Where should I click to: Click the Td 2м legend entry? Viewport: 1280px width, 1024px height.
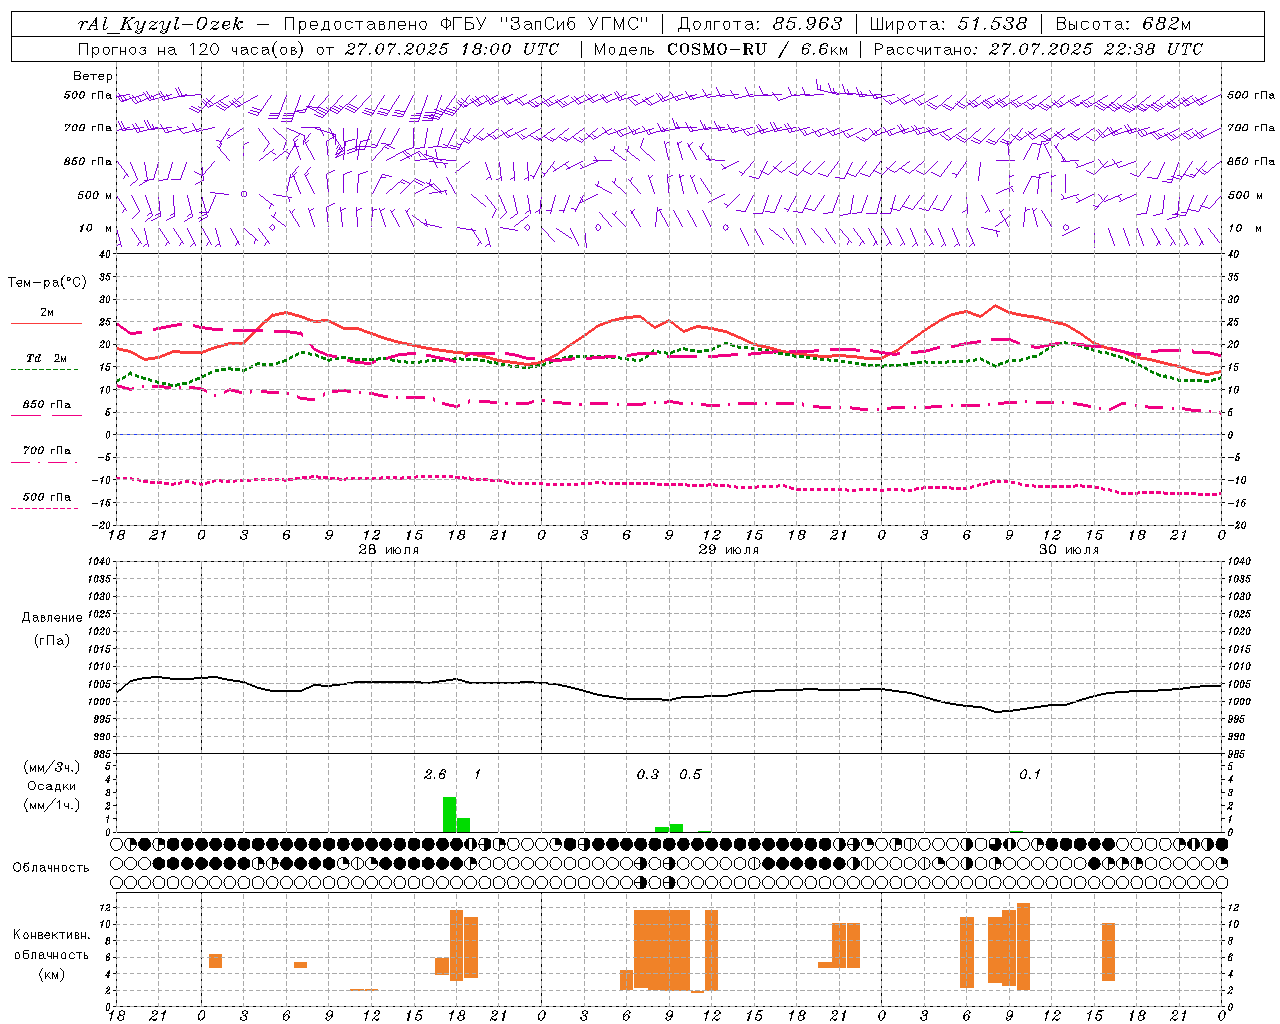[x=47, y=358]
